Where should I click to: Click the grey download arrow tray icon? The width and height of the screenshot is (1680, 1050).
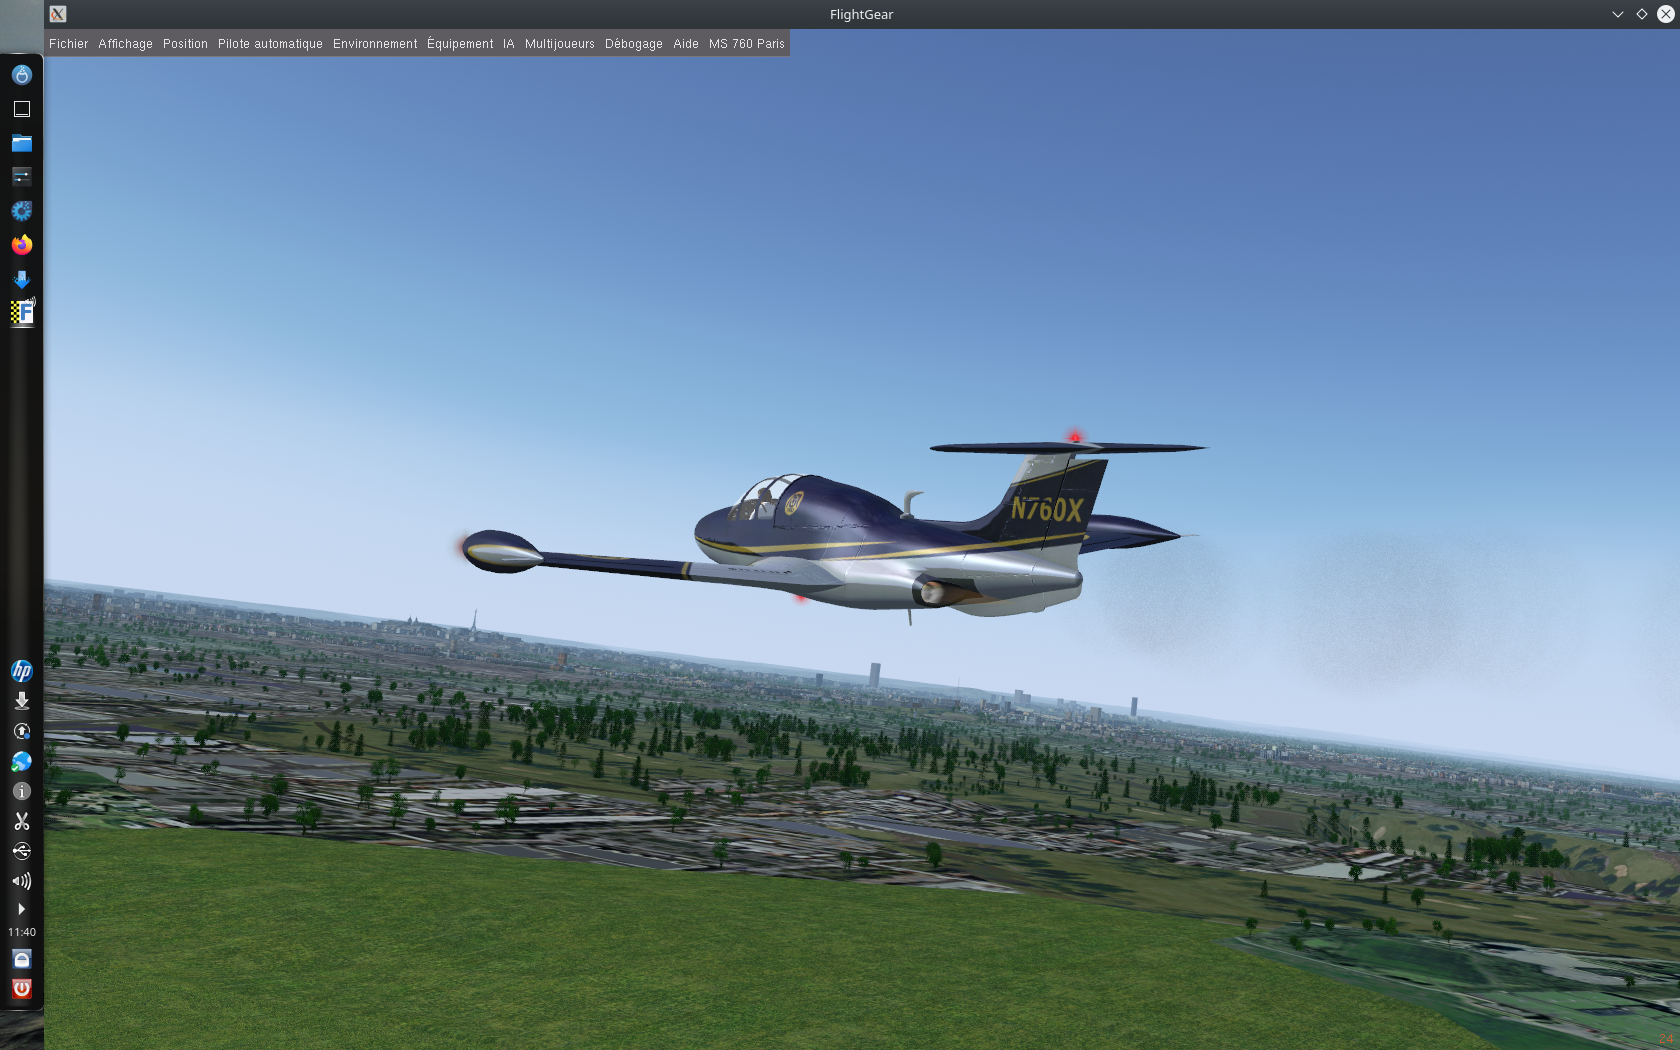pyautogui.click(x=22, y=701)
